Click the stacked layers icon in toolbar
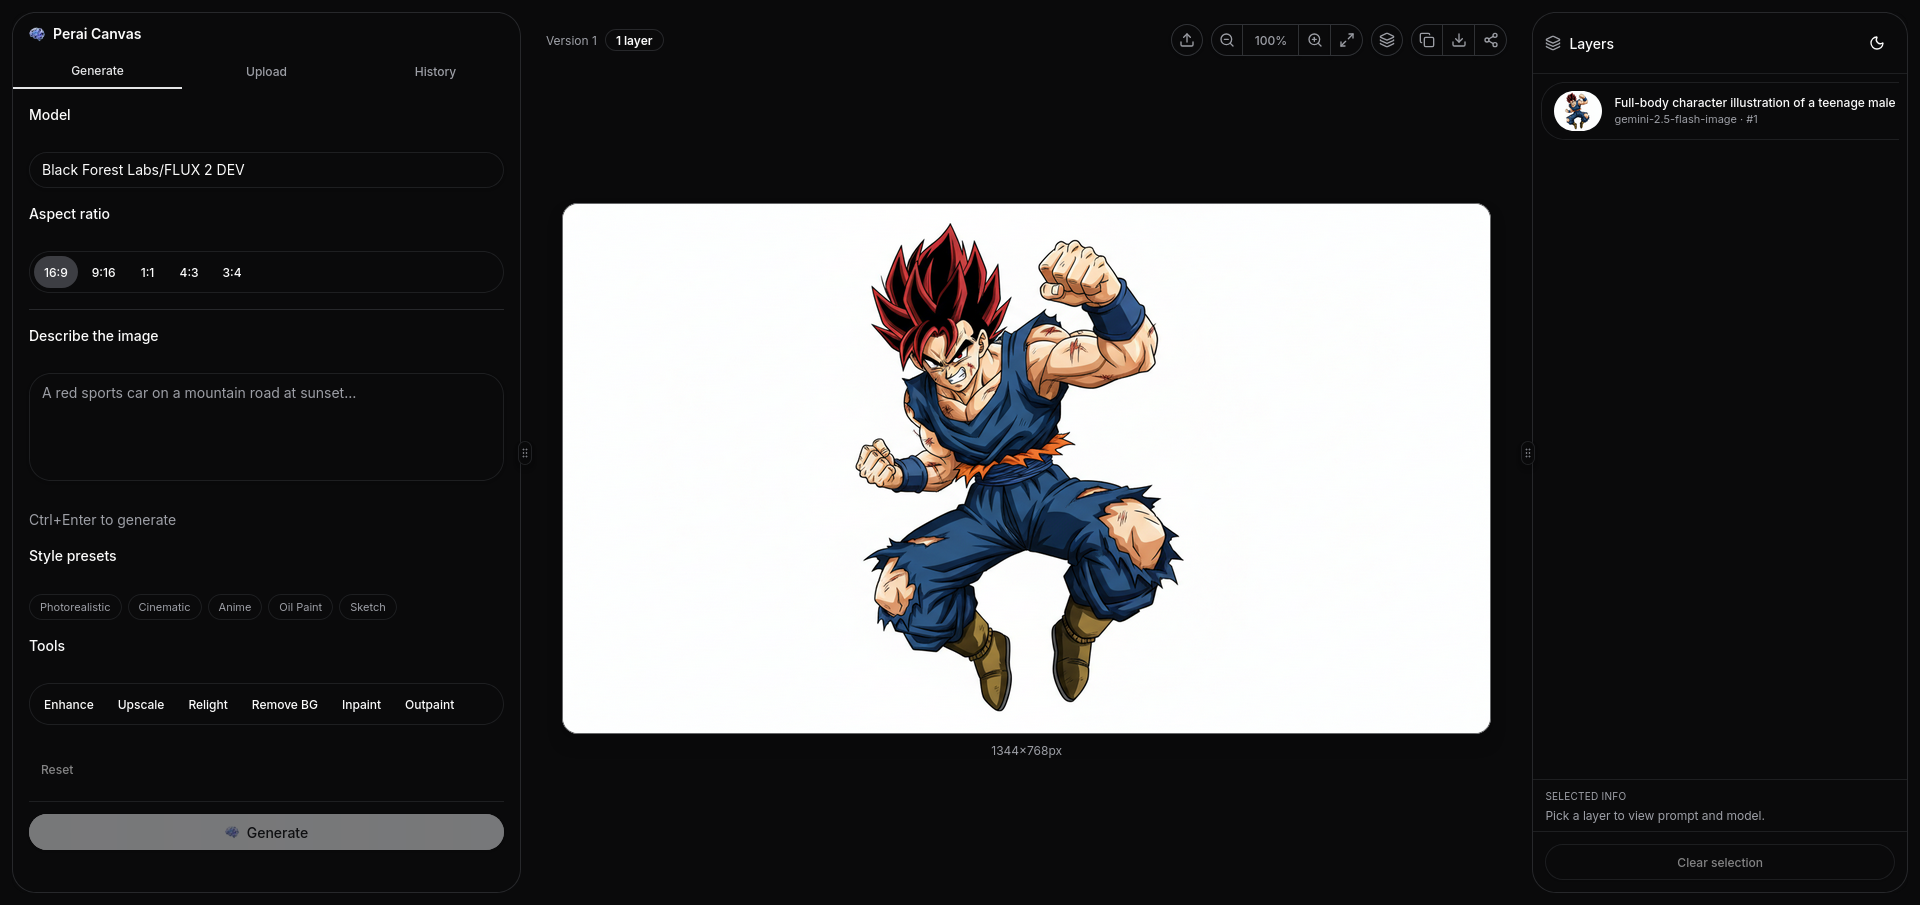Image resolution: width=1920 pixels, height=905 pixels. (1387, 40)
